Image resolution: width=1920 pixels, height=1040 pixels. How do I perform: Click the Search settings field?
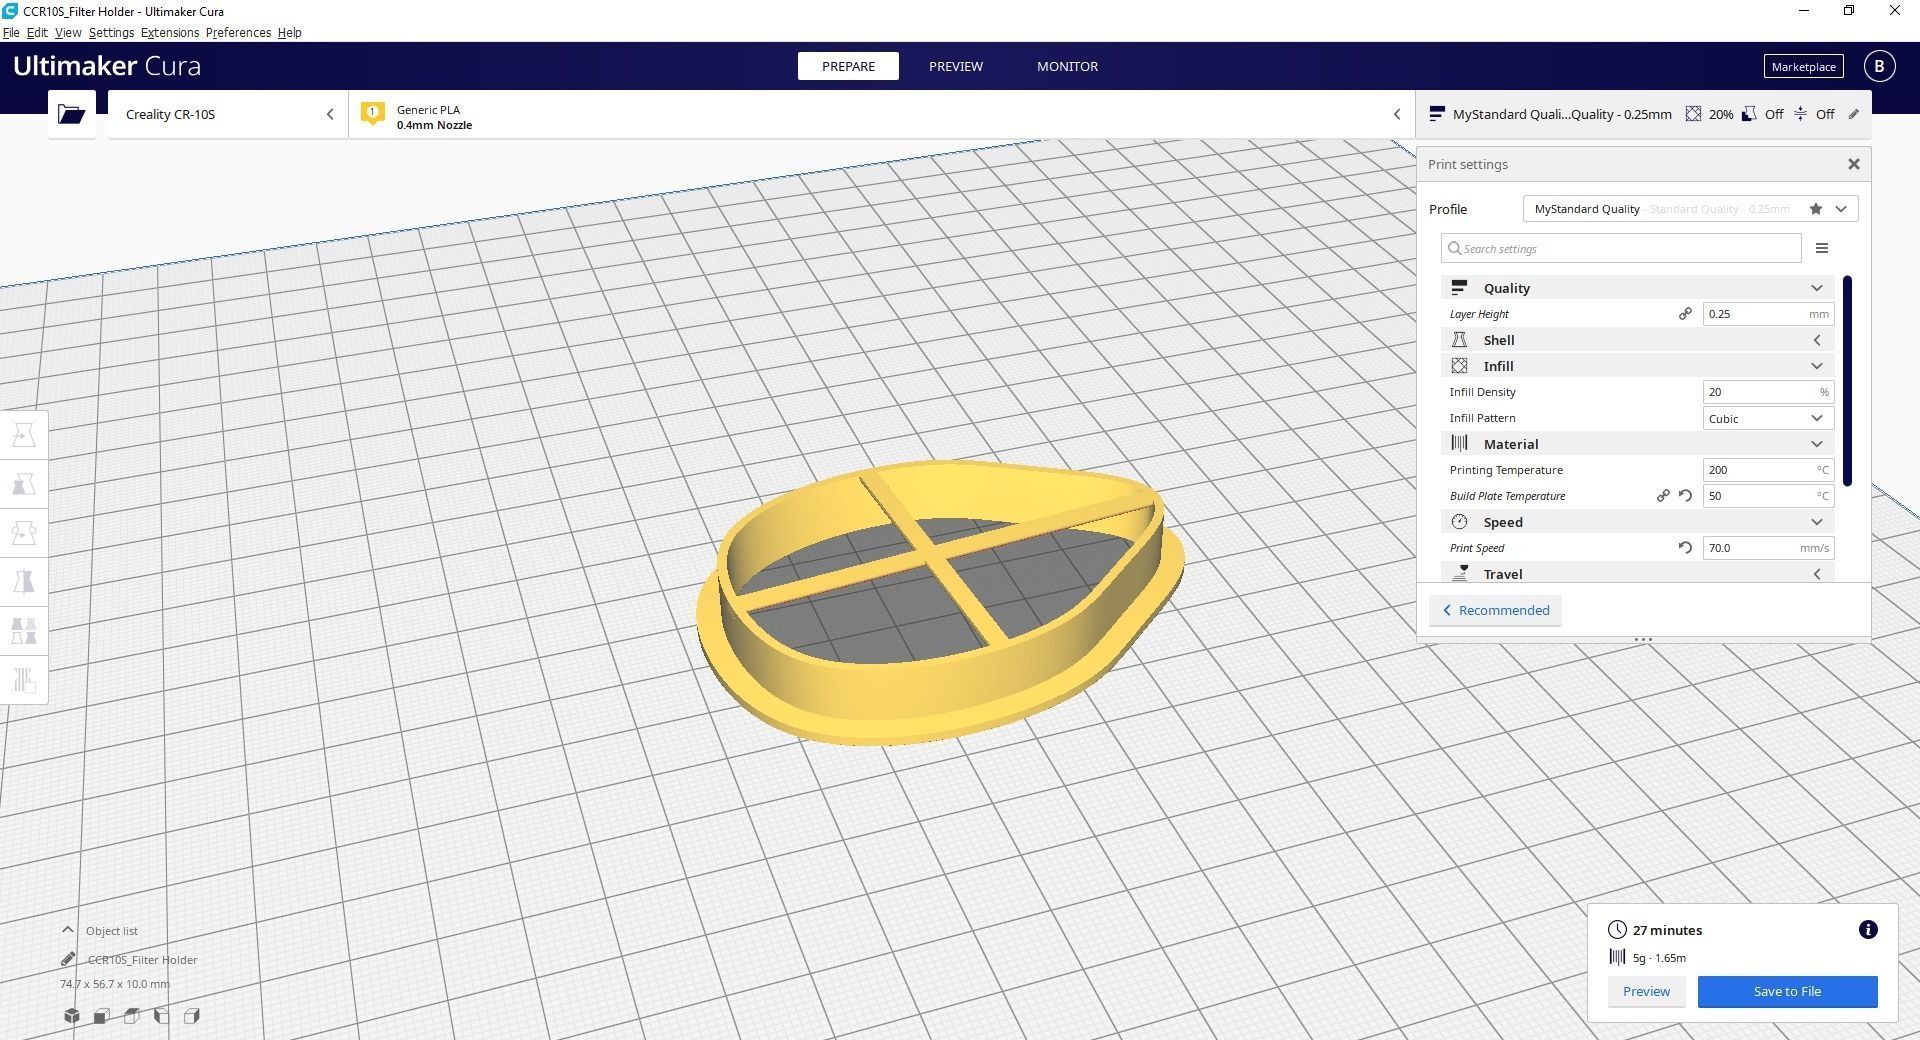click(x=1621, y=248)
